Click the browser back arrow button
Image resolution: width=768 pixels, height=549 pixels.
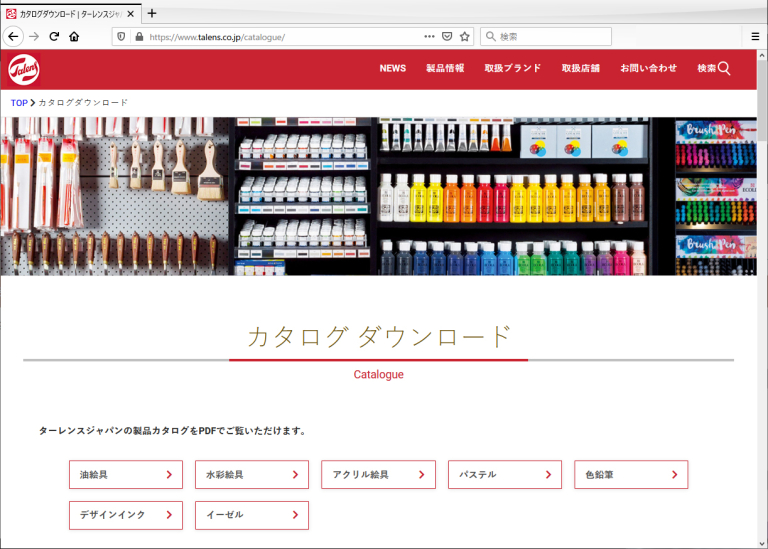[13, 36]
